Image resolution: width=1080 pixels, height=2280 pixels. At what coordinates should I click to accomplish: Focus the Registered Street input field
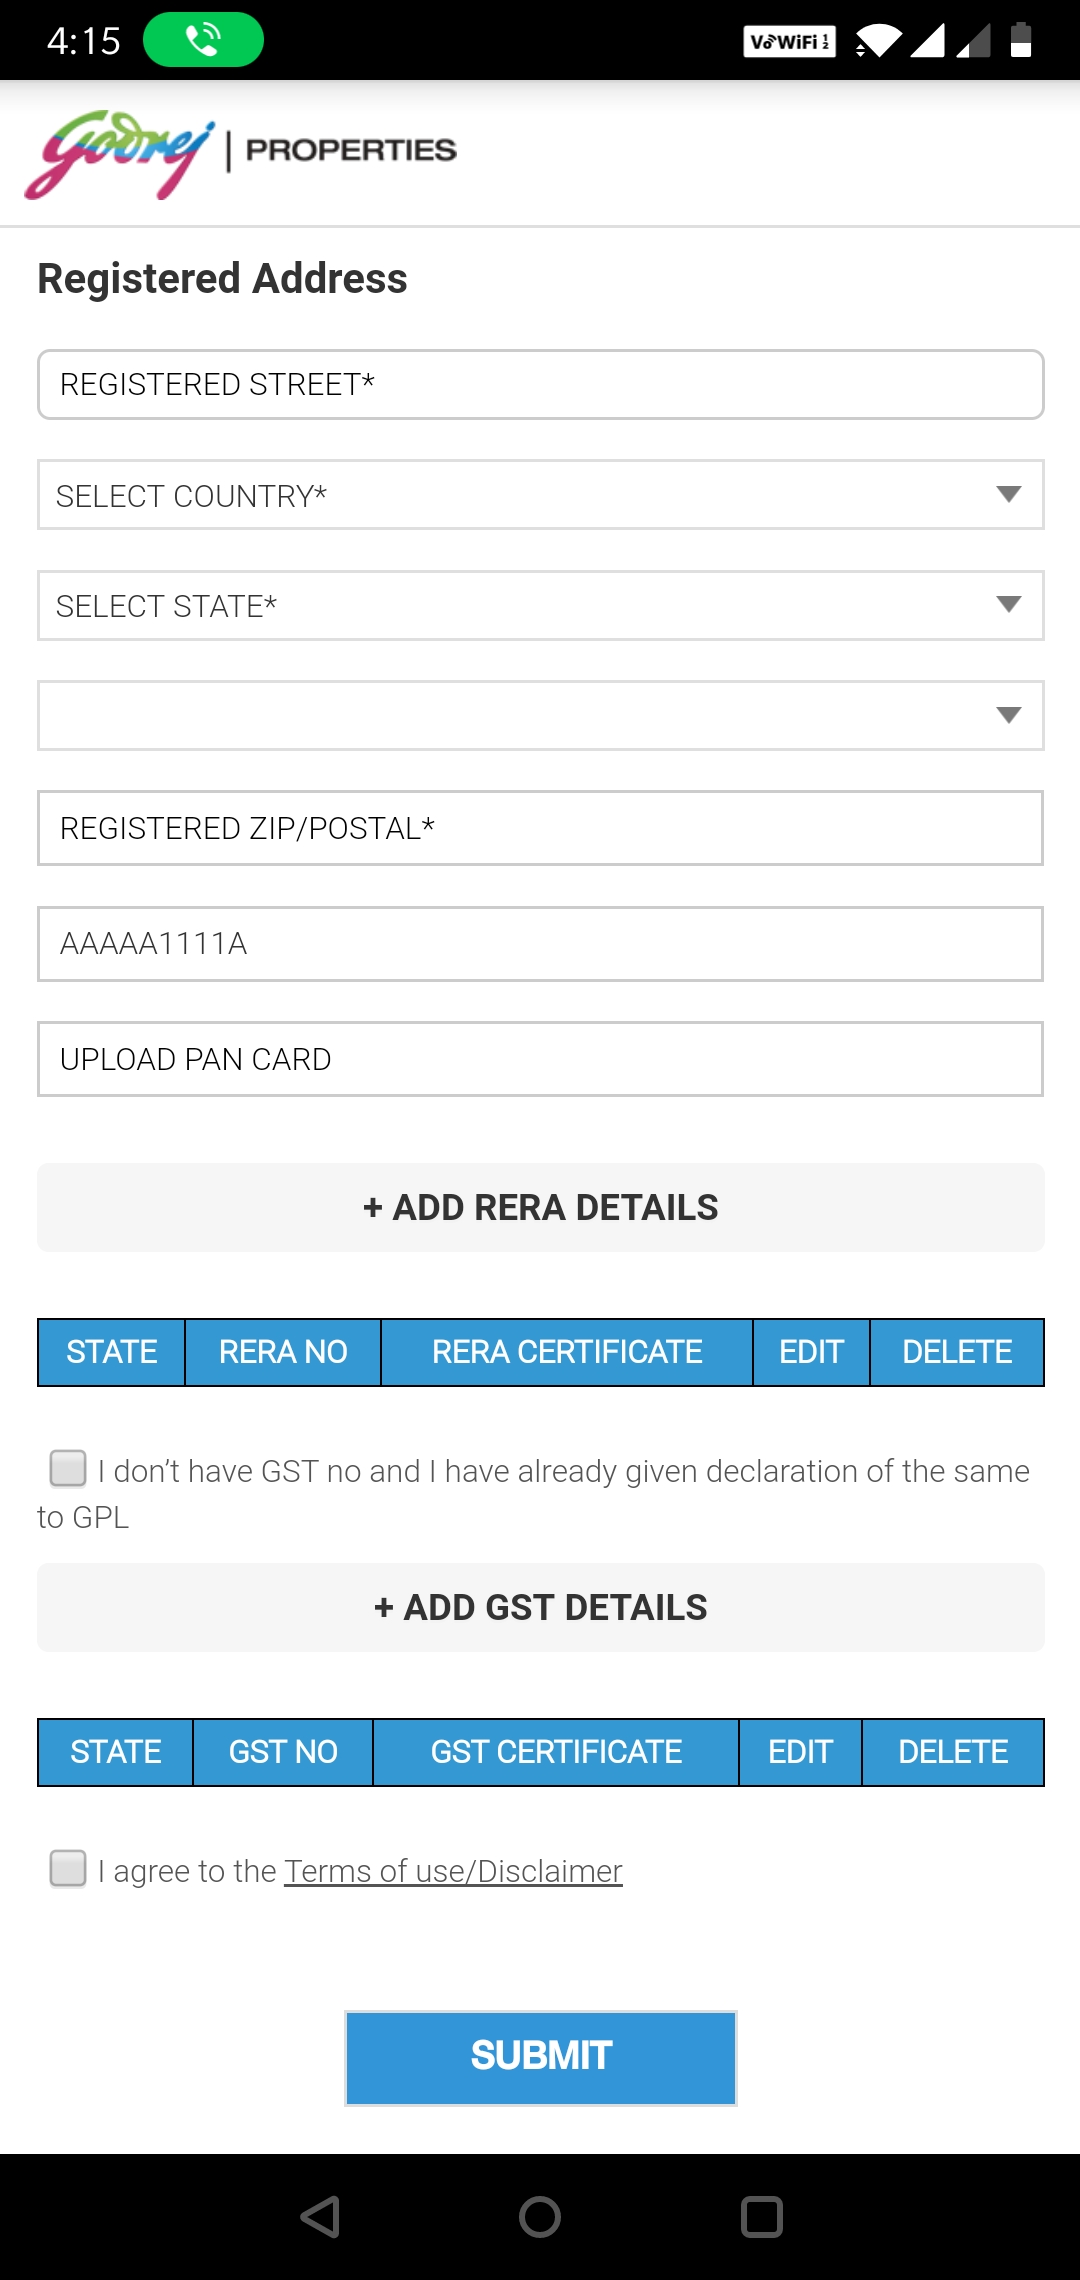(540, 385)
